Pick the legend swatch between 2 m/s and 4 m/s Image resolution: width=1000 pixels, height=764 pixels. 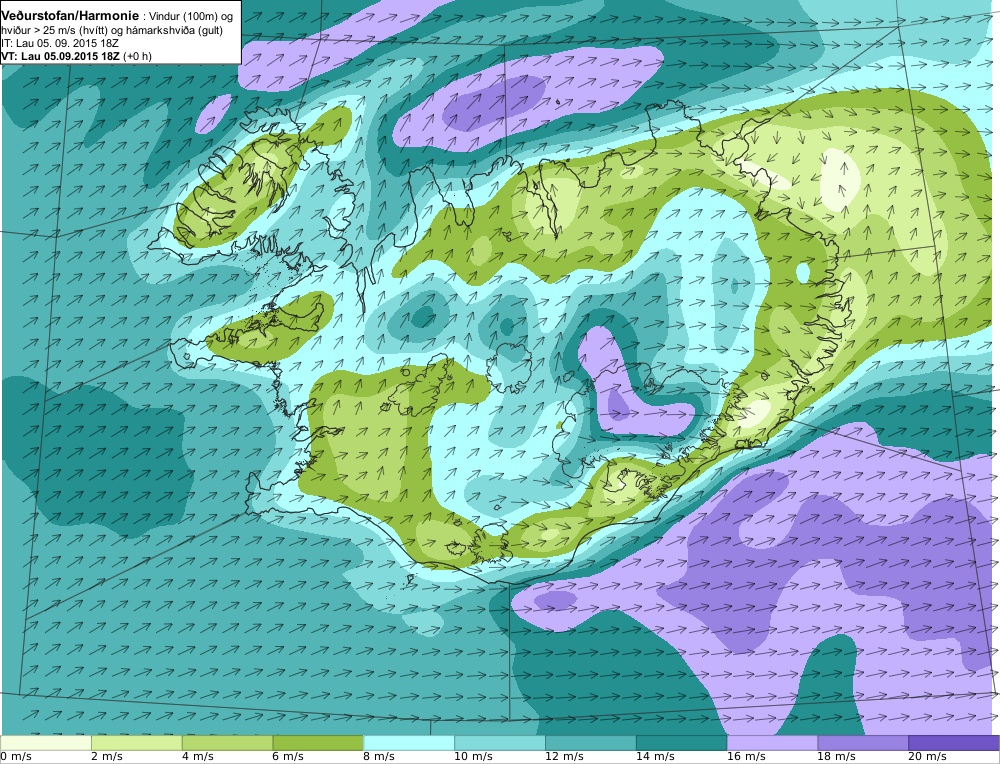click(x=136, y=742)
